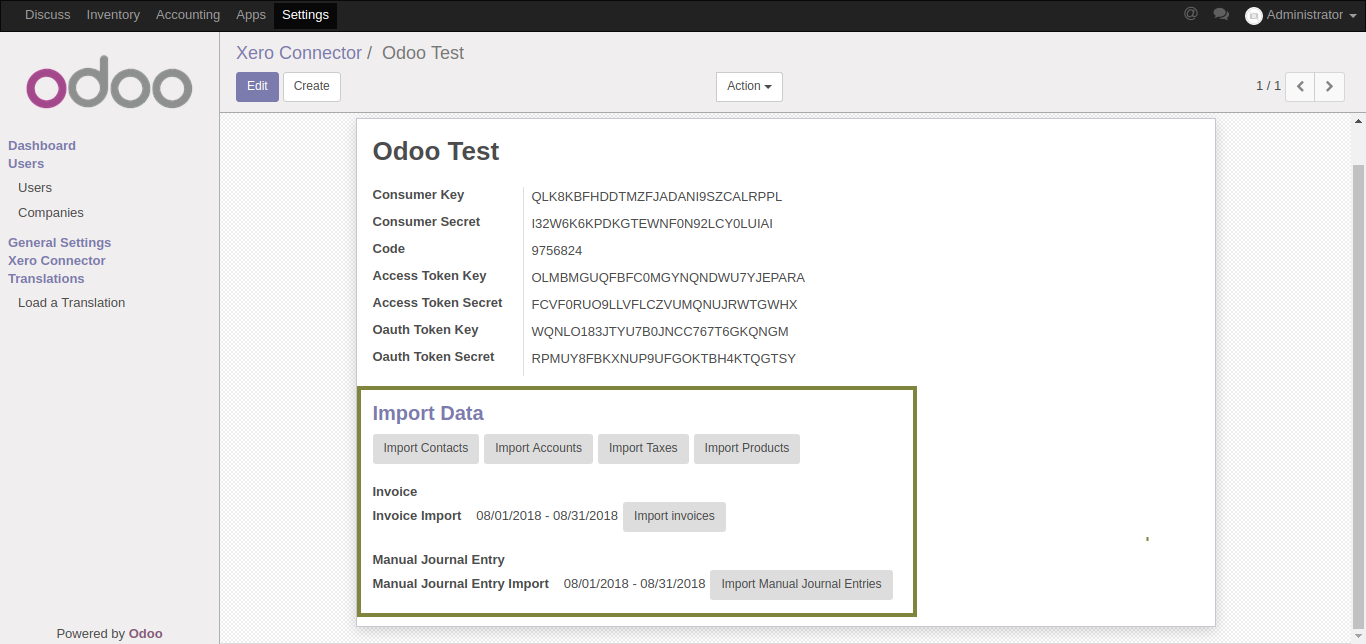Click the Invoice Import date range
This screenshot has height=644, width=1366.
(x=547, y=516)
